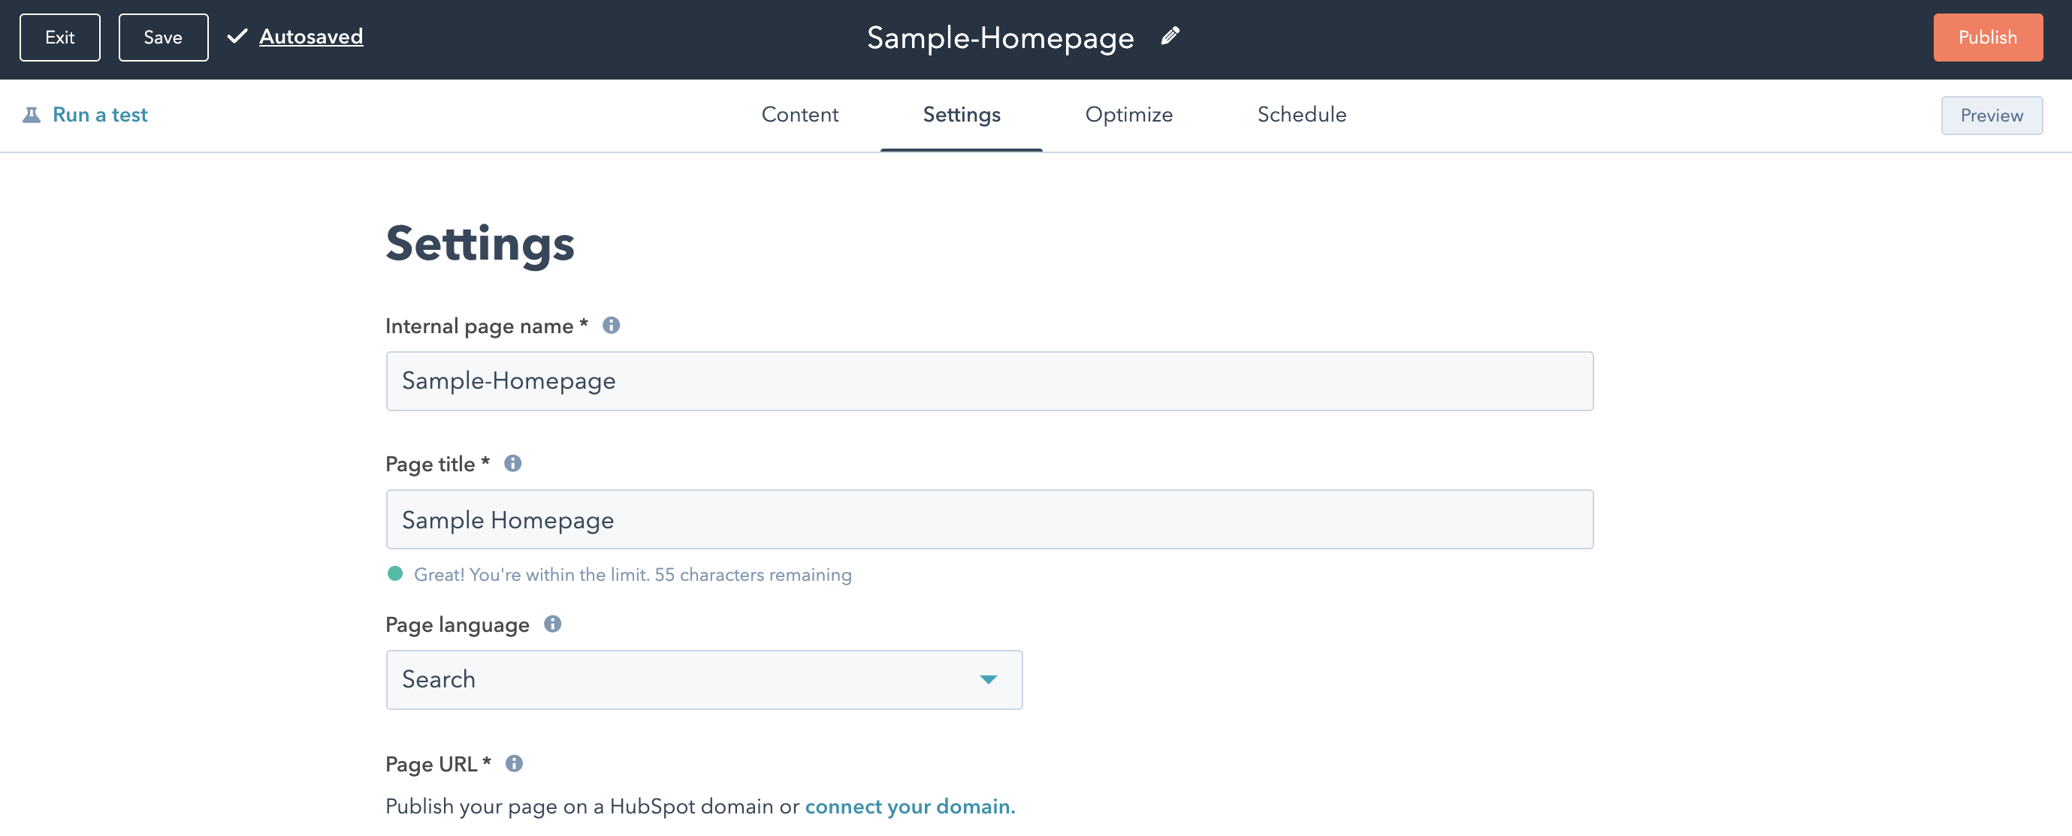Click the Exit button
Viewport: 2072px width, 836px height.
point(60,38)
